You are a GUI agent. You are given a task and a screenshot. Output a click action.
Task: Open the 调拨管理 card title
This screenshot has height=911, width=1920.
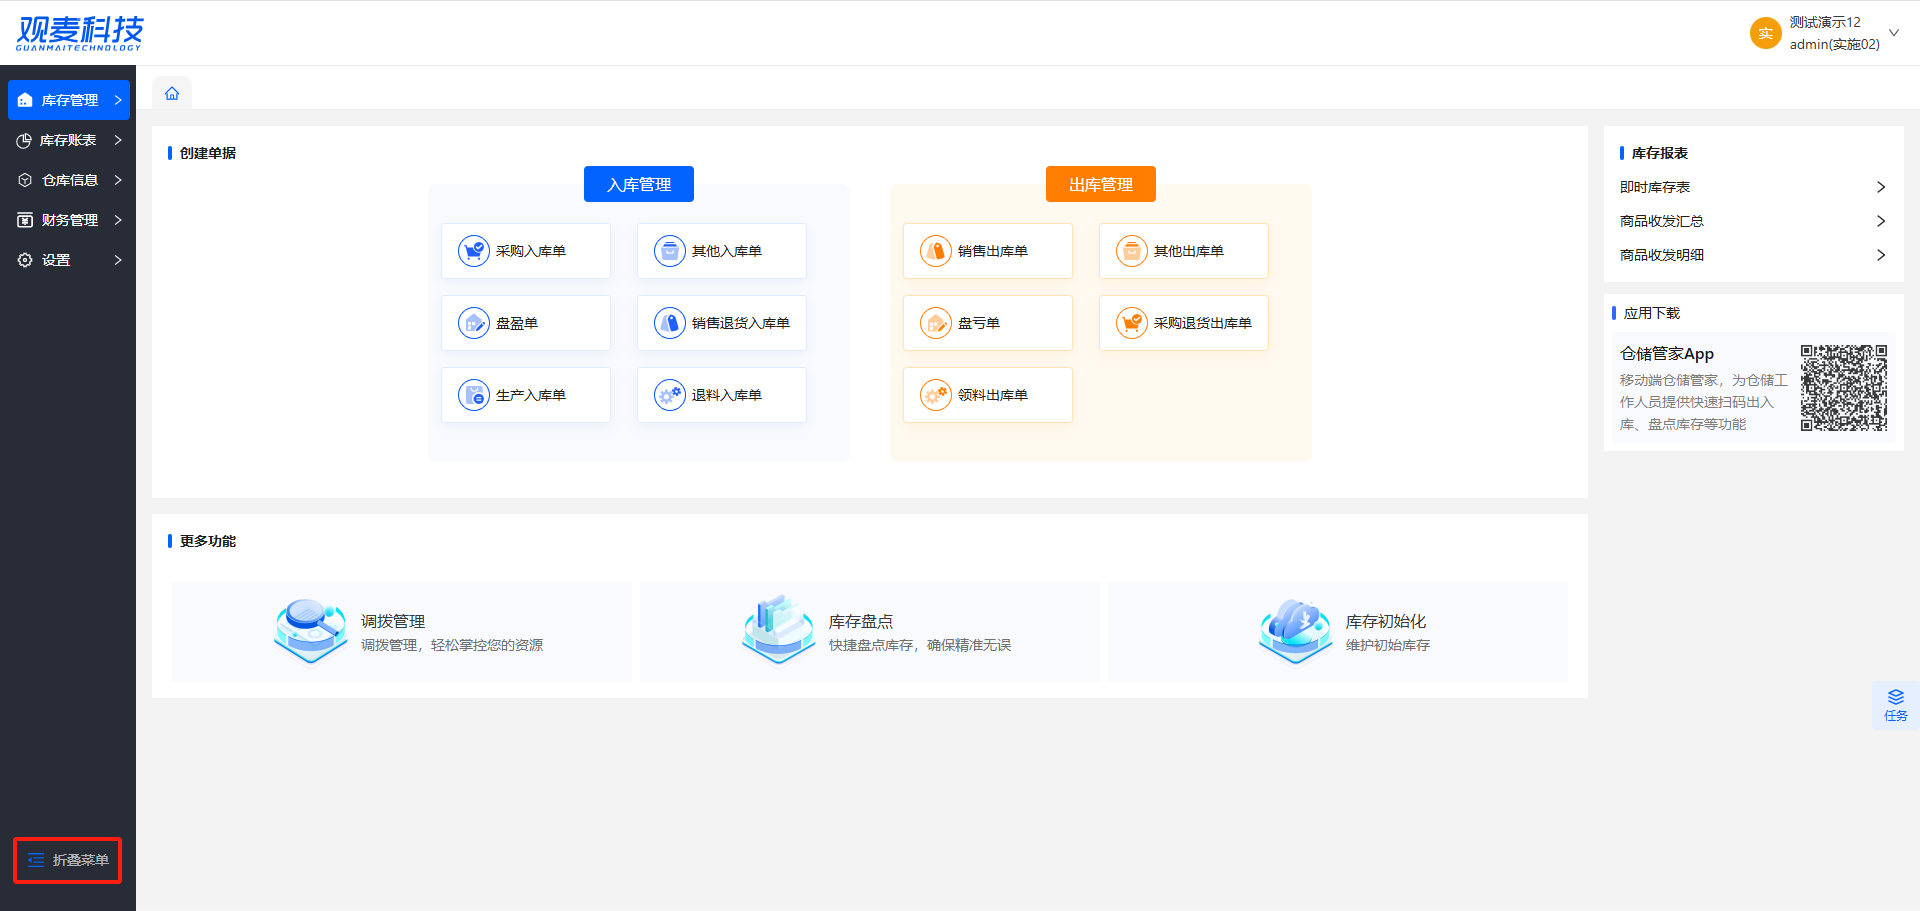(x=393, y=621)
